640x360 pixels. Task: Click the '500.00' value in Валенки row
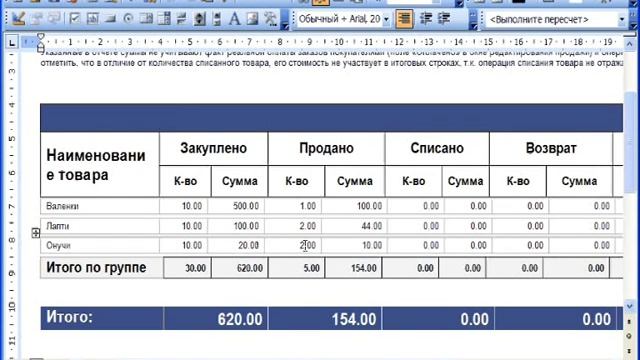(x=246, y=206)
